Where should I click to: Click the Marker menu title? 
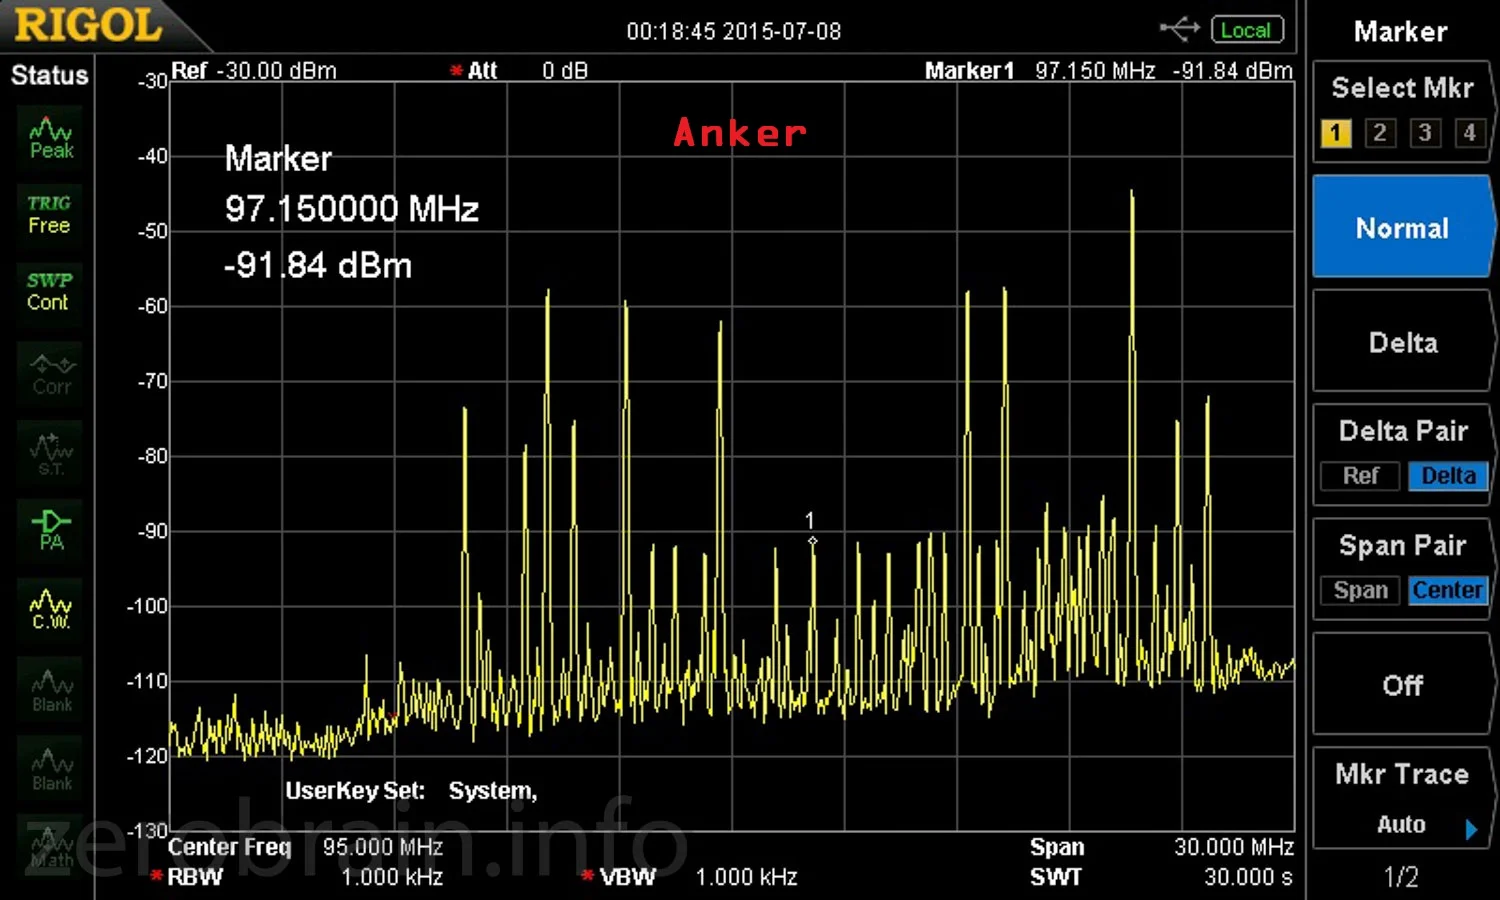click(x=1400, y=32)
